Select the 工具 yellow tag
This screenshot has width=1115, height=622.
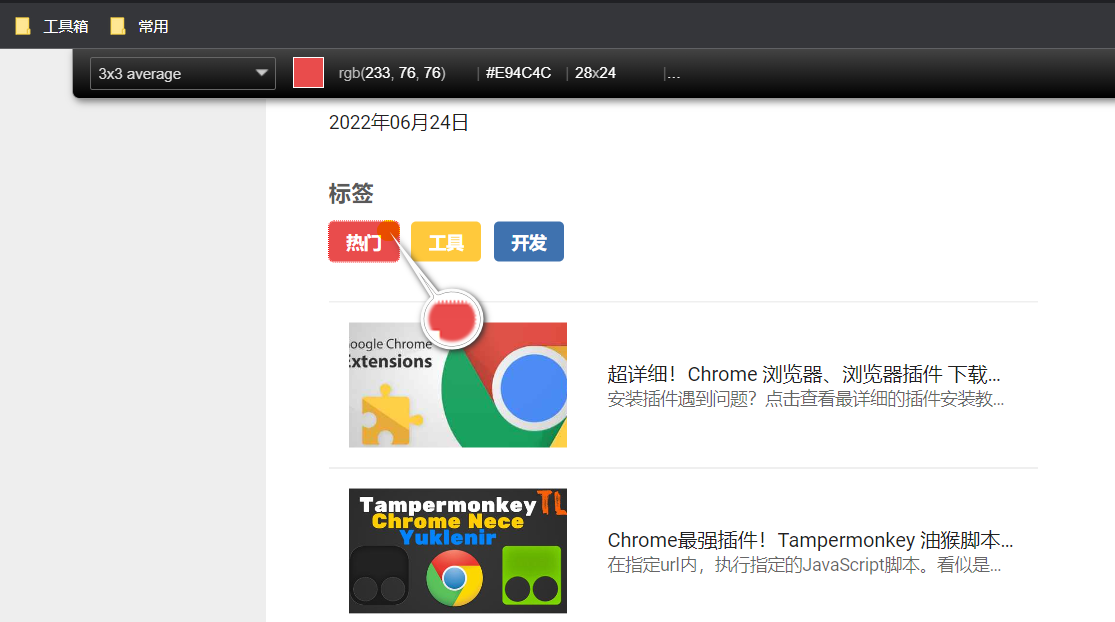(x=446, y=242)
